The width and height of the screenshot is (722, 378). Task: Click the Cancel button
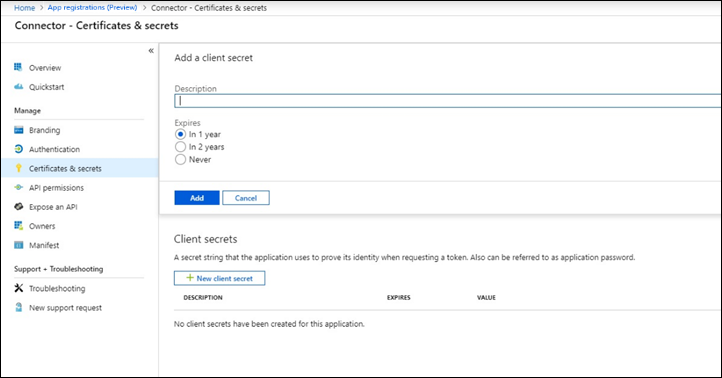point(246,198)
